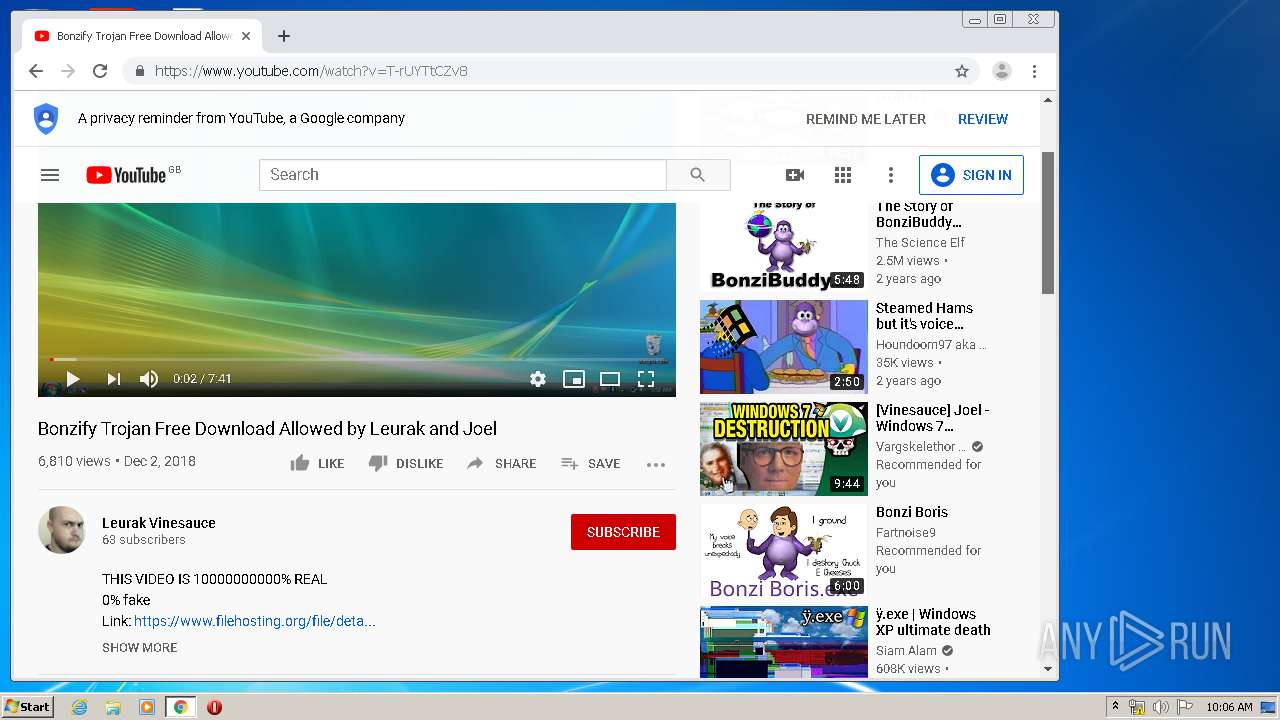This screenshot has width=1280, height=720.
Task: Open Leurak Vinesauce channel avatar
Action: click(62, 530)
